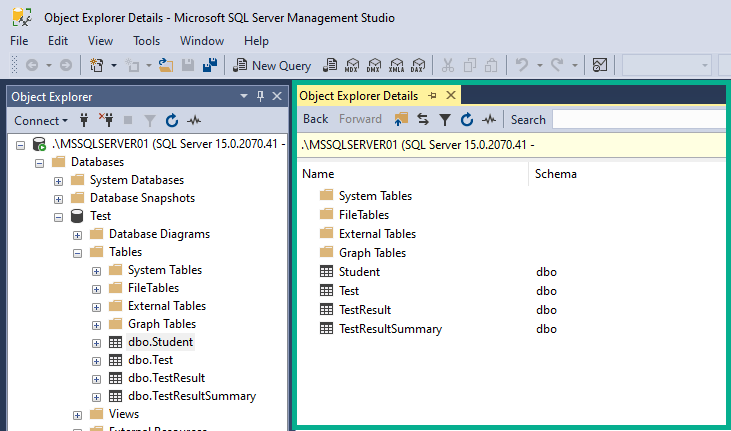Refresh the Object Explorer tree
Image resolution: width=731 pixels, height=431 pixels.
tap(172, 120)
